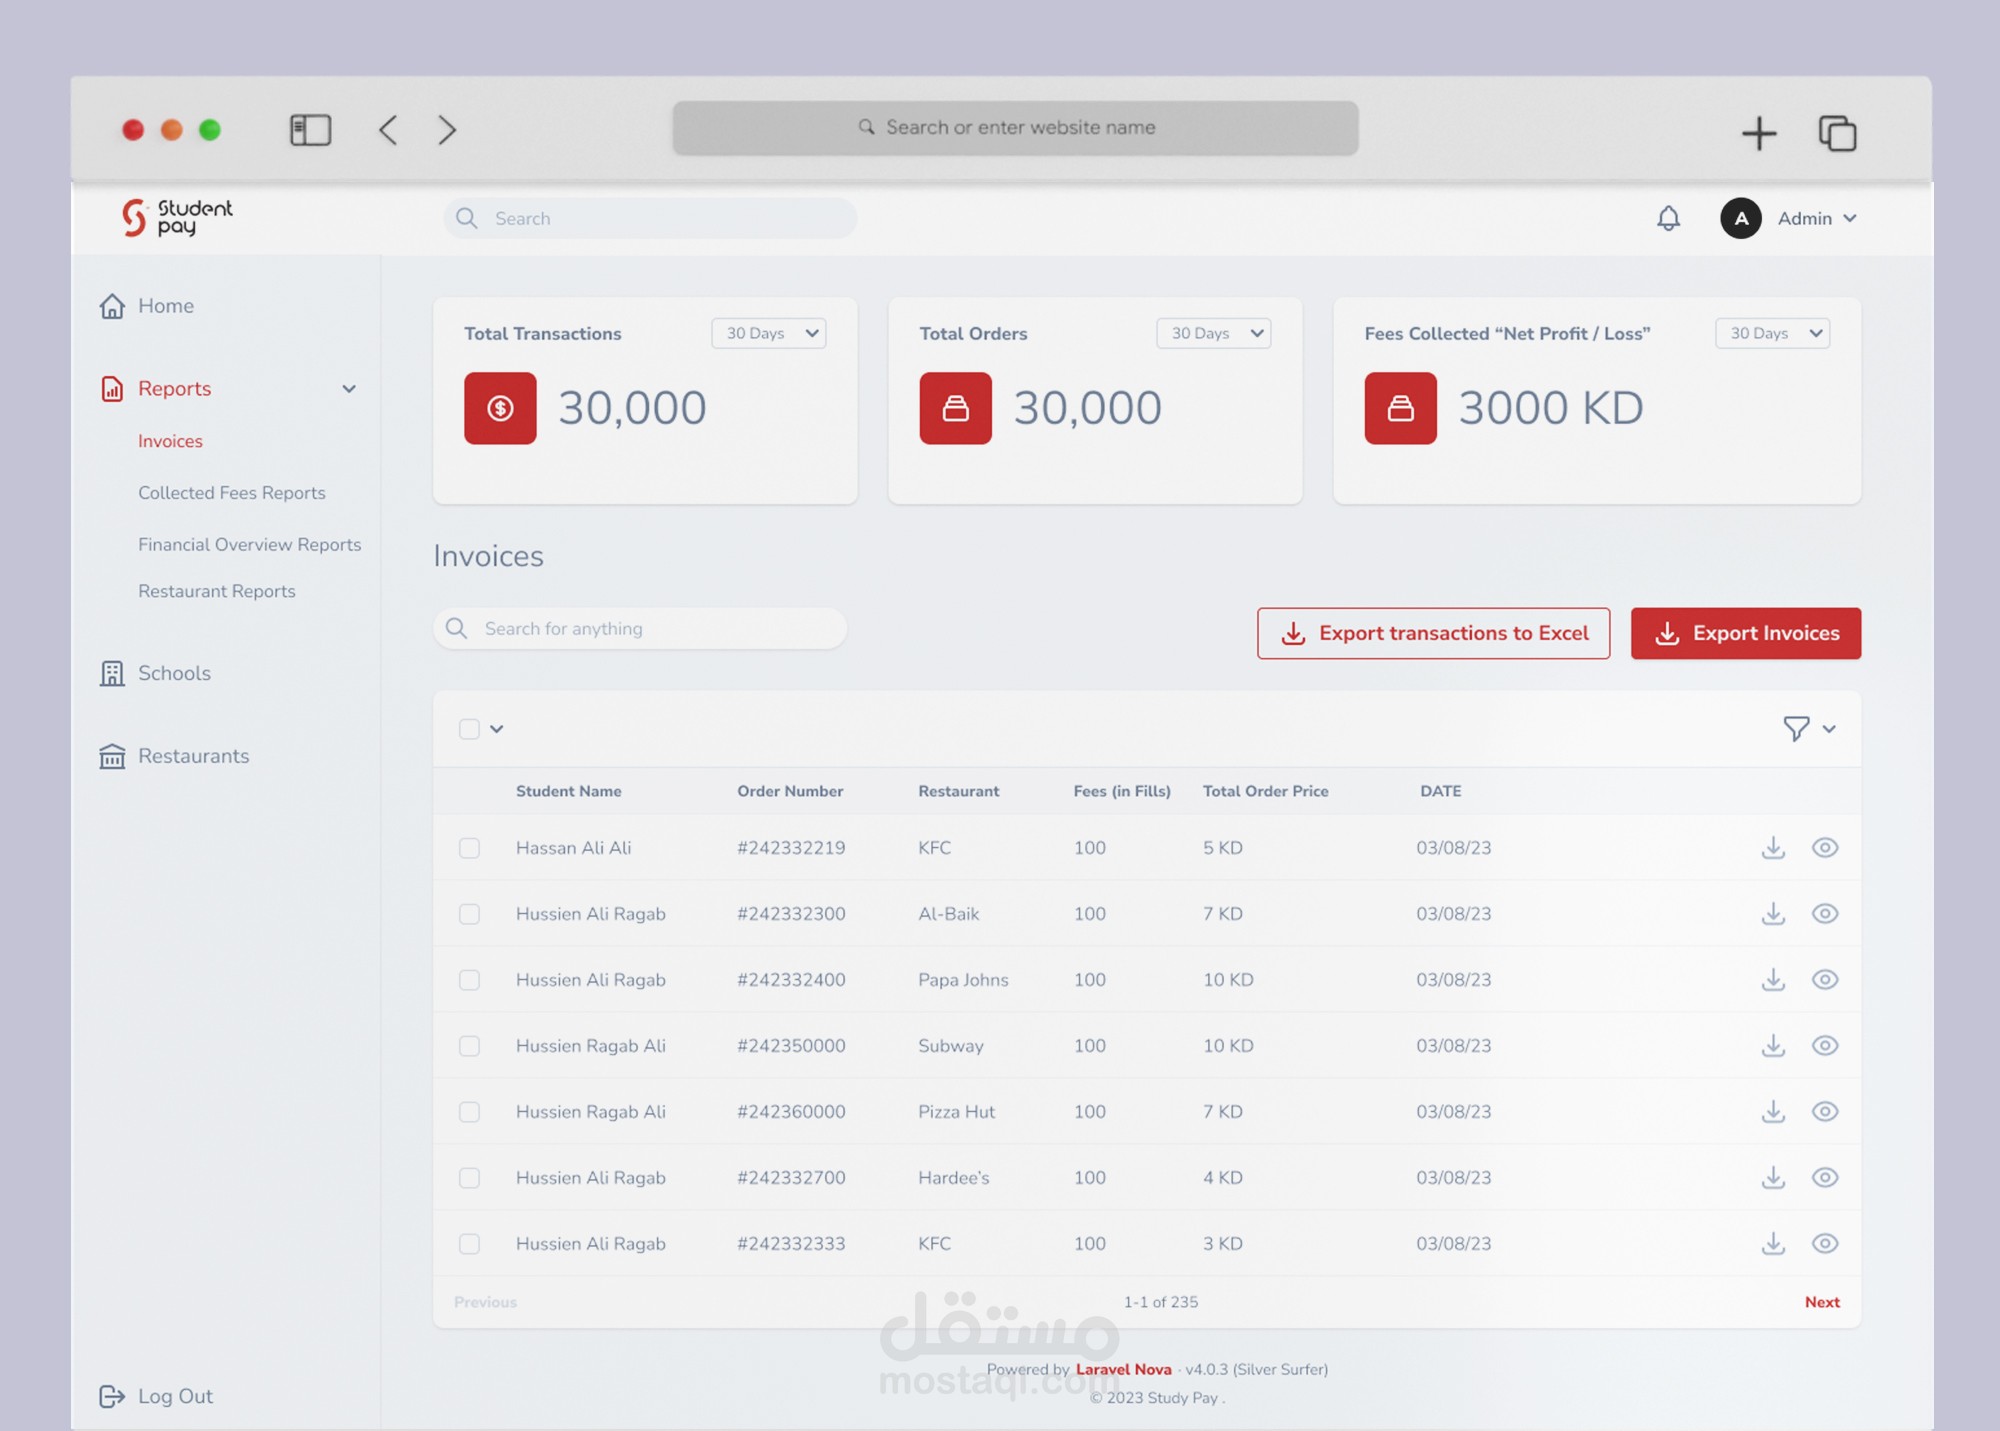Focus the Search for anything field
The height and width of the screenshot is (1431, 2000).
click(x=640, y=629)
